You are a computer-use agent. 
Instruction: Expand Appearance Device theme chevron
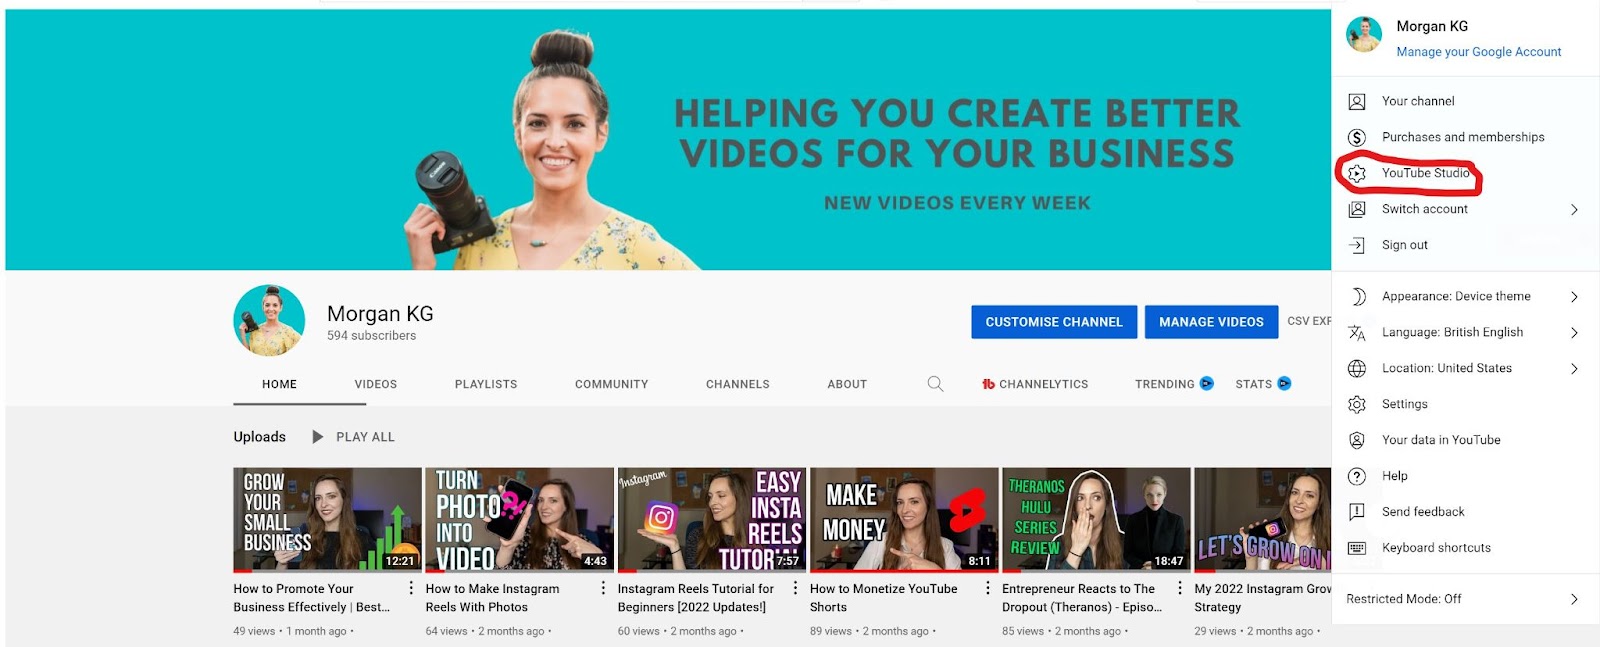pos(1574,296)
